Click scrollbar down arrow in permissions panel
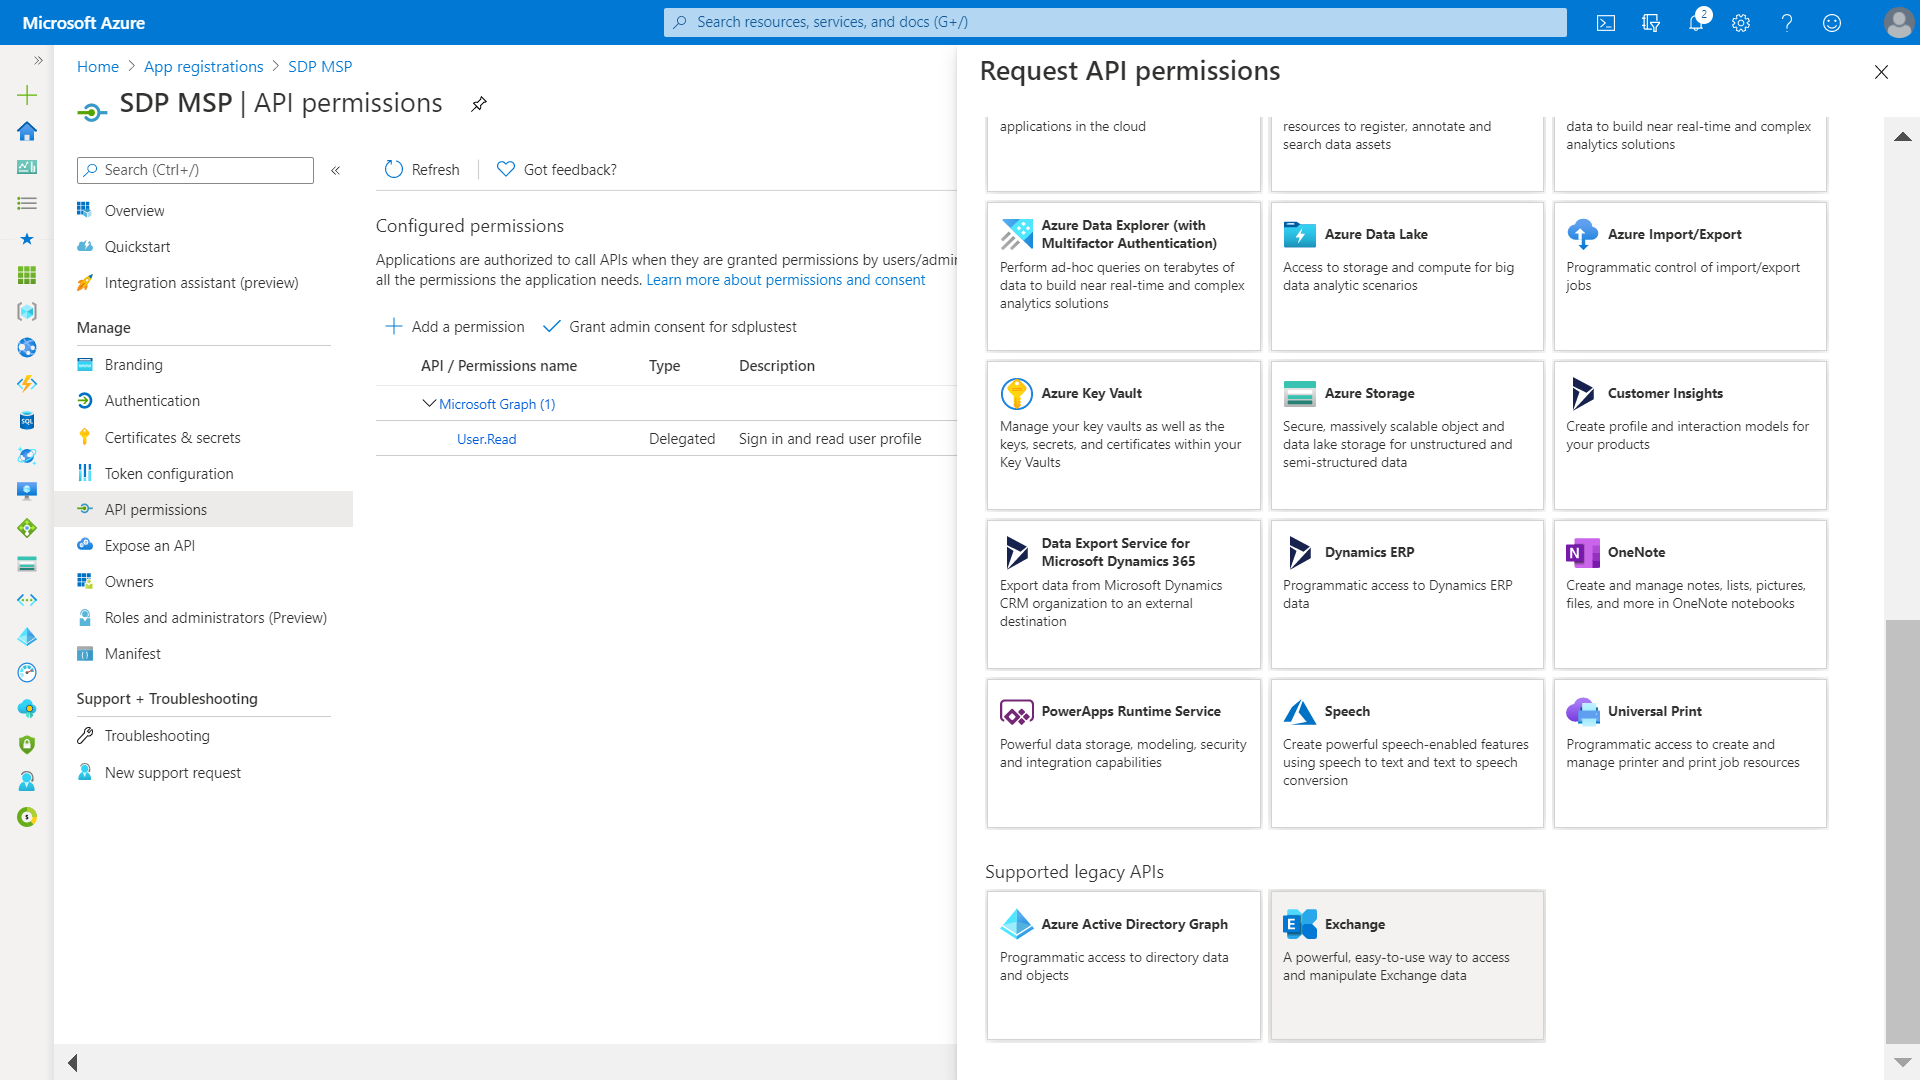 point(1902,1062)
